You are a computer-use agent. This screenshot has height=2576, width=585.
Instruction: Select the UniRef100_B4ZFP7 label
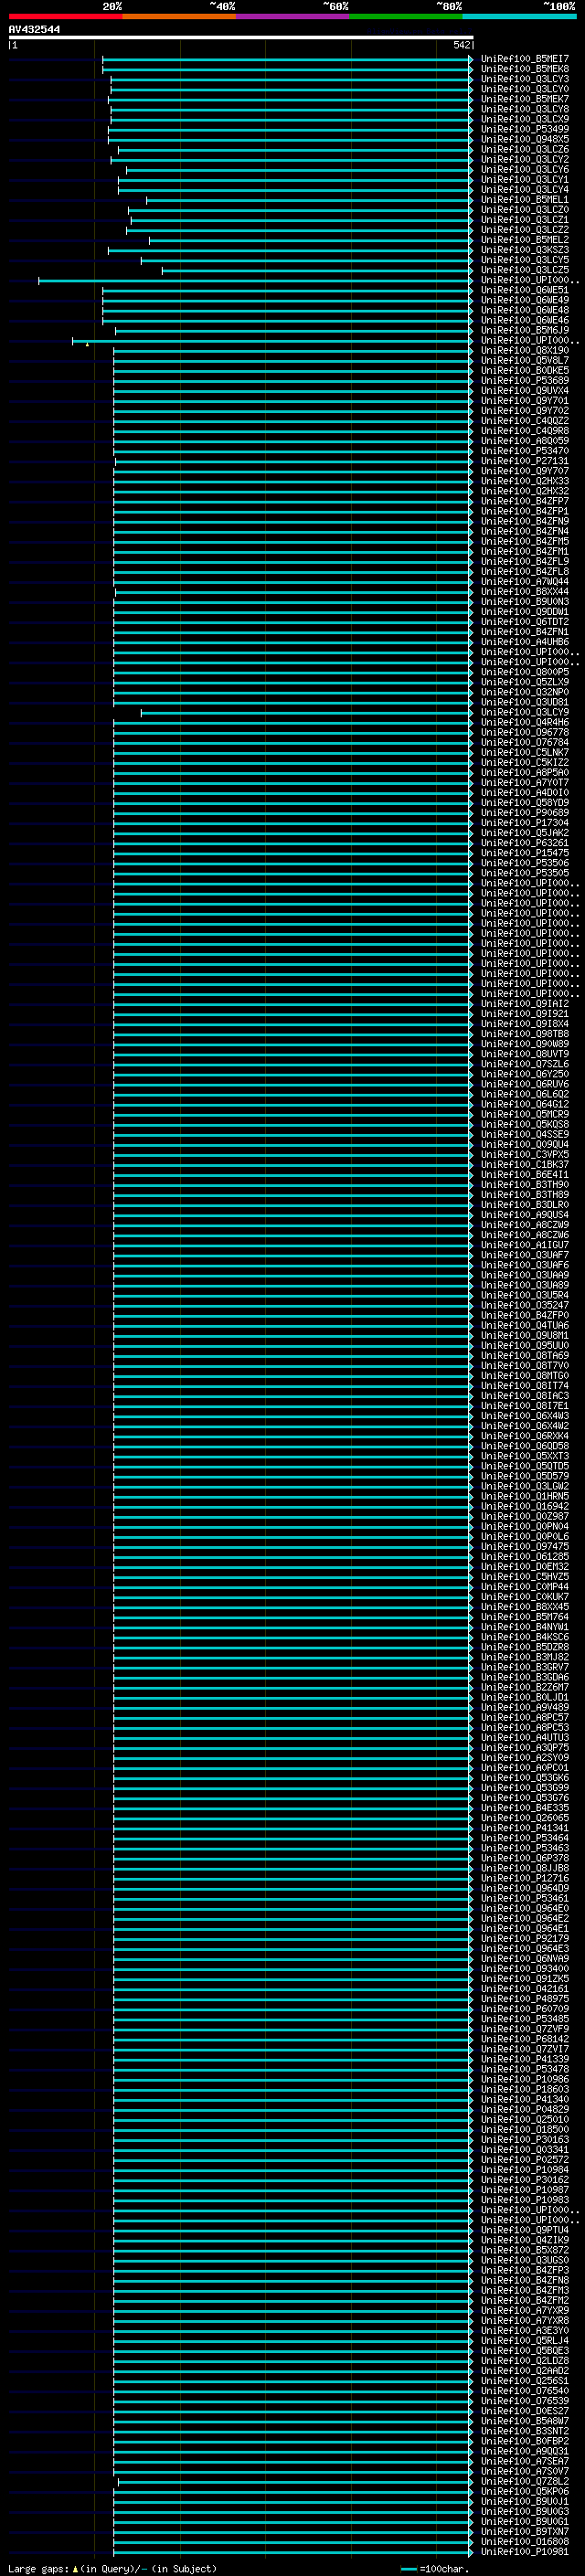pos(524,501)
